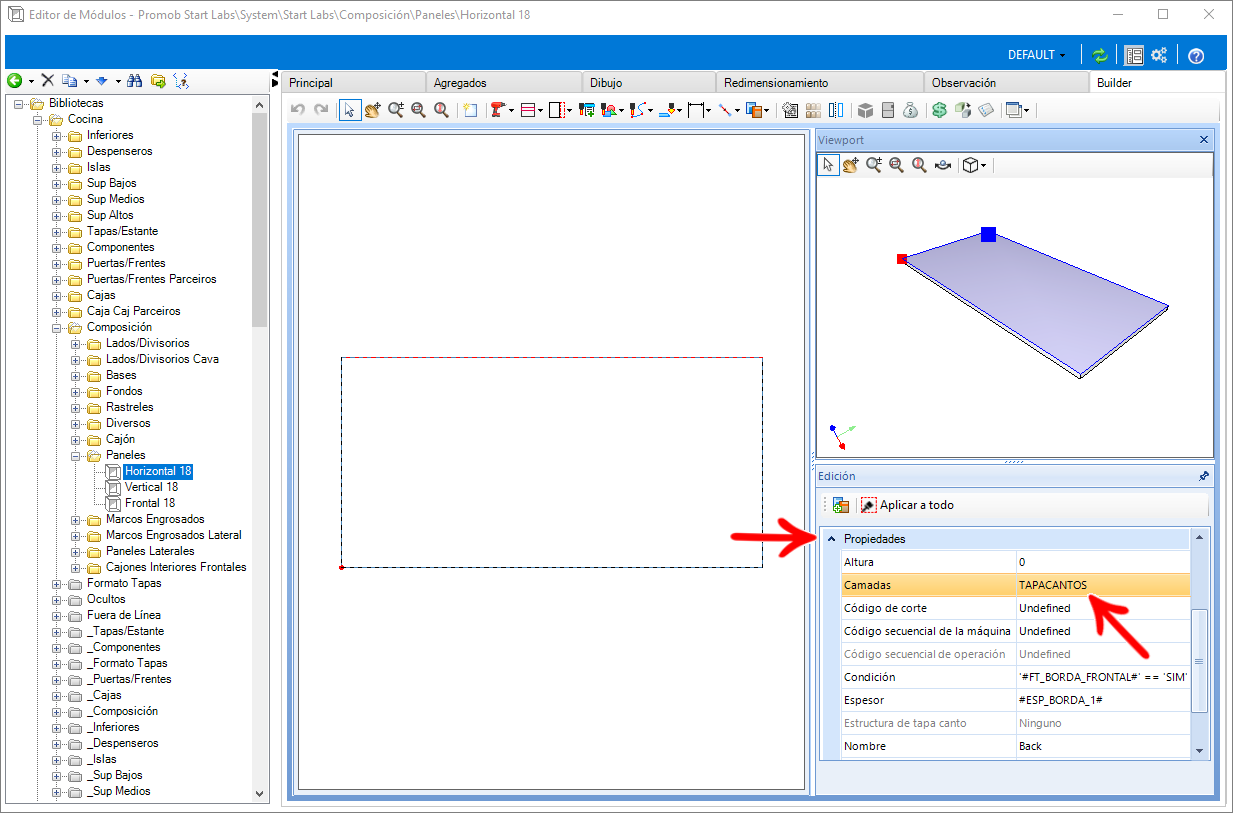Click the Espesor value #ESP_BORDA_1#
Screen dimensions: 1233x813
1103,700
